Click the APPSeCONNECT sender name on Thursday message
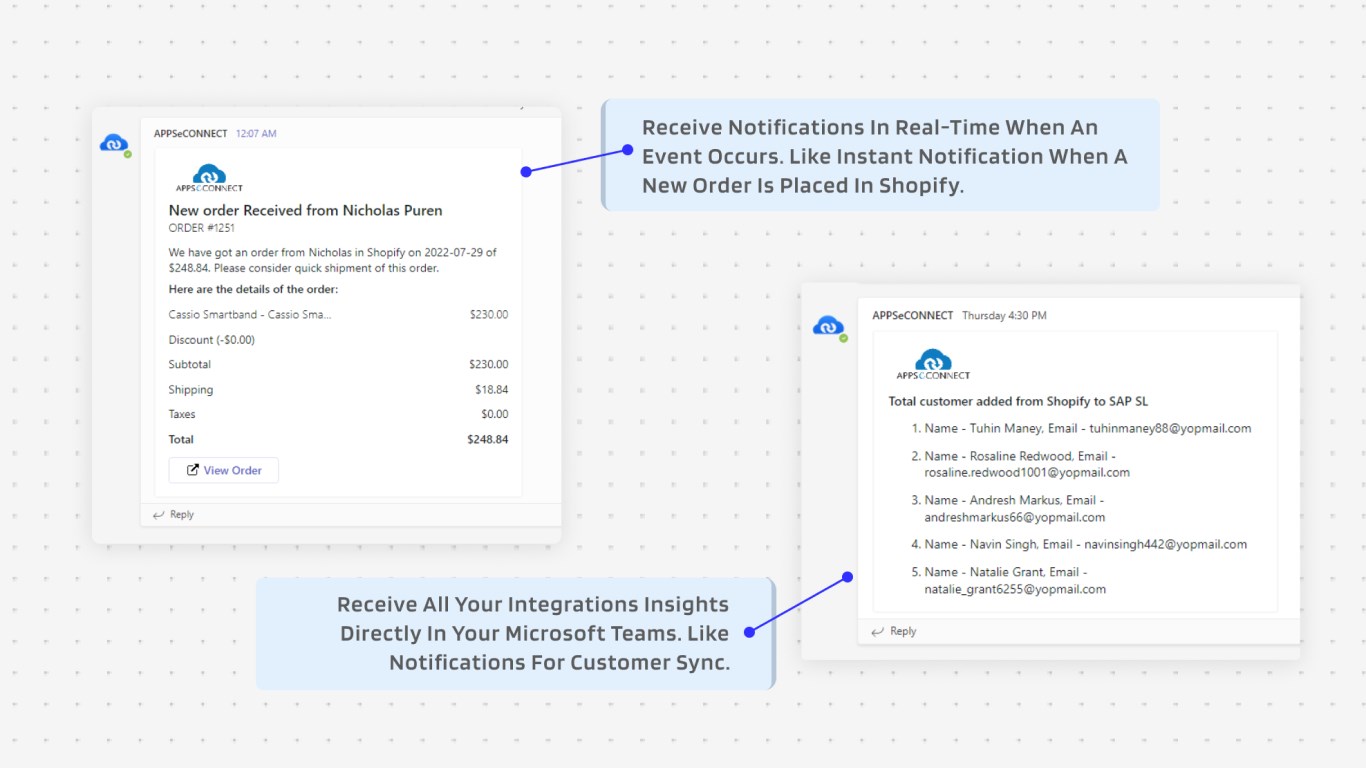Screen dimensions: 1366x768 (x=913, y=315)
